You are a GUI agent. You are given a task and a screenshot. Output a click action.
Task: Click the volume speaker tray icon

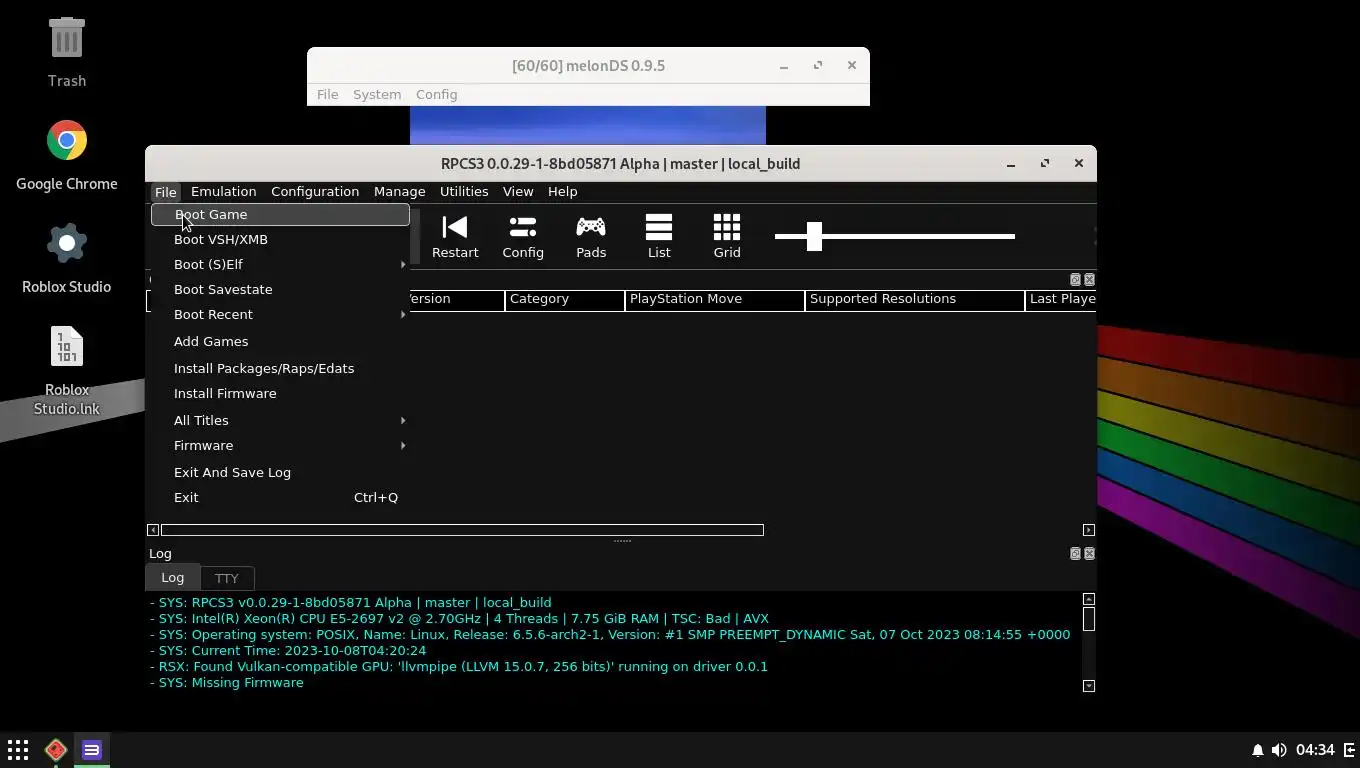click(x=1279, y=750)
